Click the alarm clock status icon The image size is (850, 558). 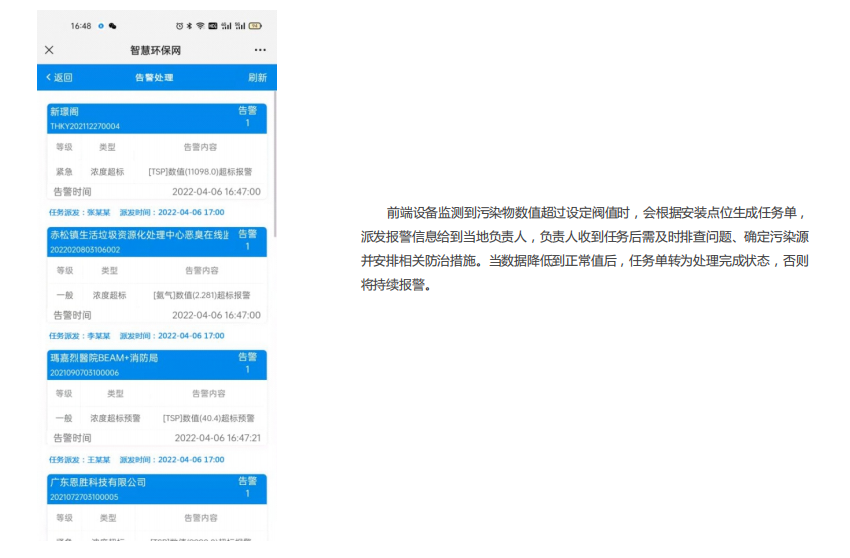click(x=179, y=25)
